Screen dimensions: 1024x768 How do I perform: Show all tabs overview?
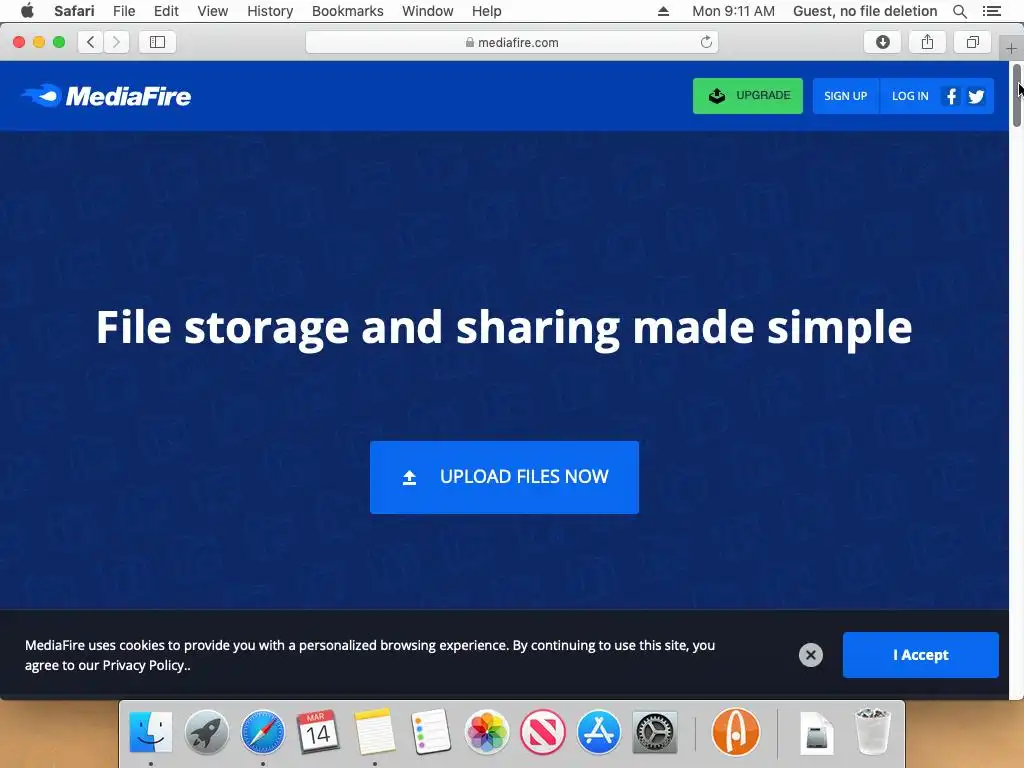(x=972, y=42)
